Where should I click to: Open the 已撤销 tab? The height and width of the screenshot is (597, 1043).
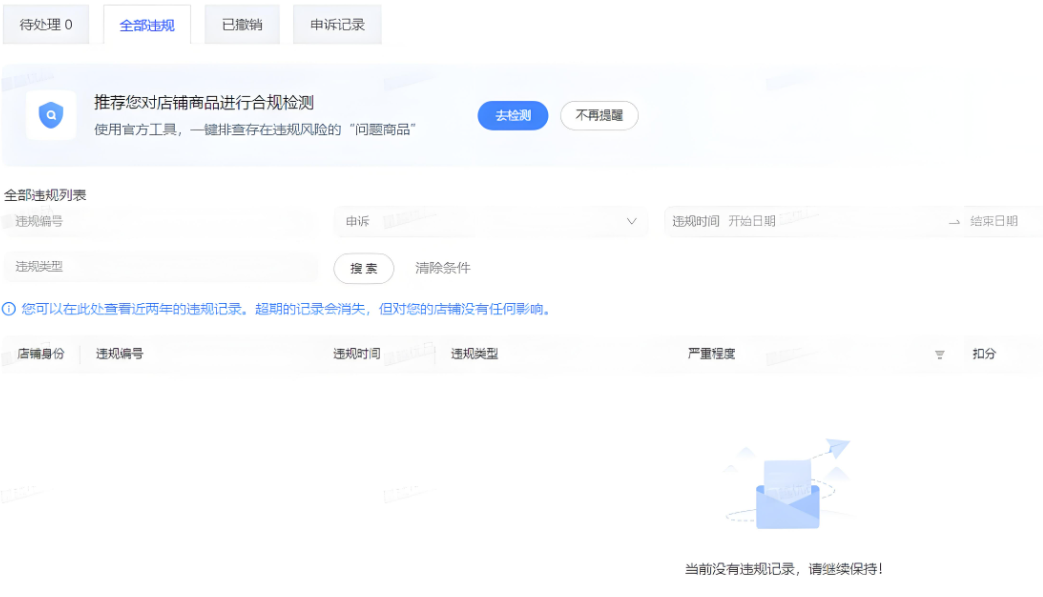(x=242, y=25)
